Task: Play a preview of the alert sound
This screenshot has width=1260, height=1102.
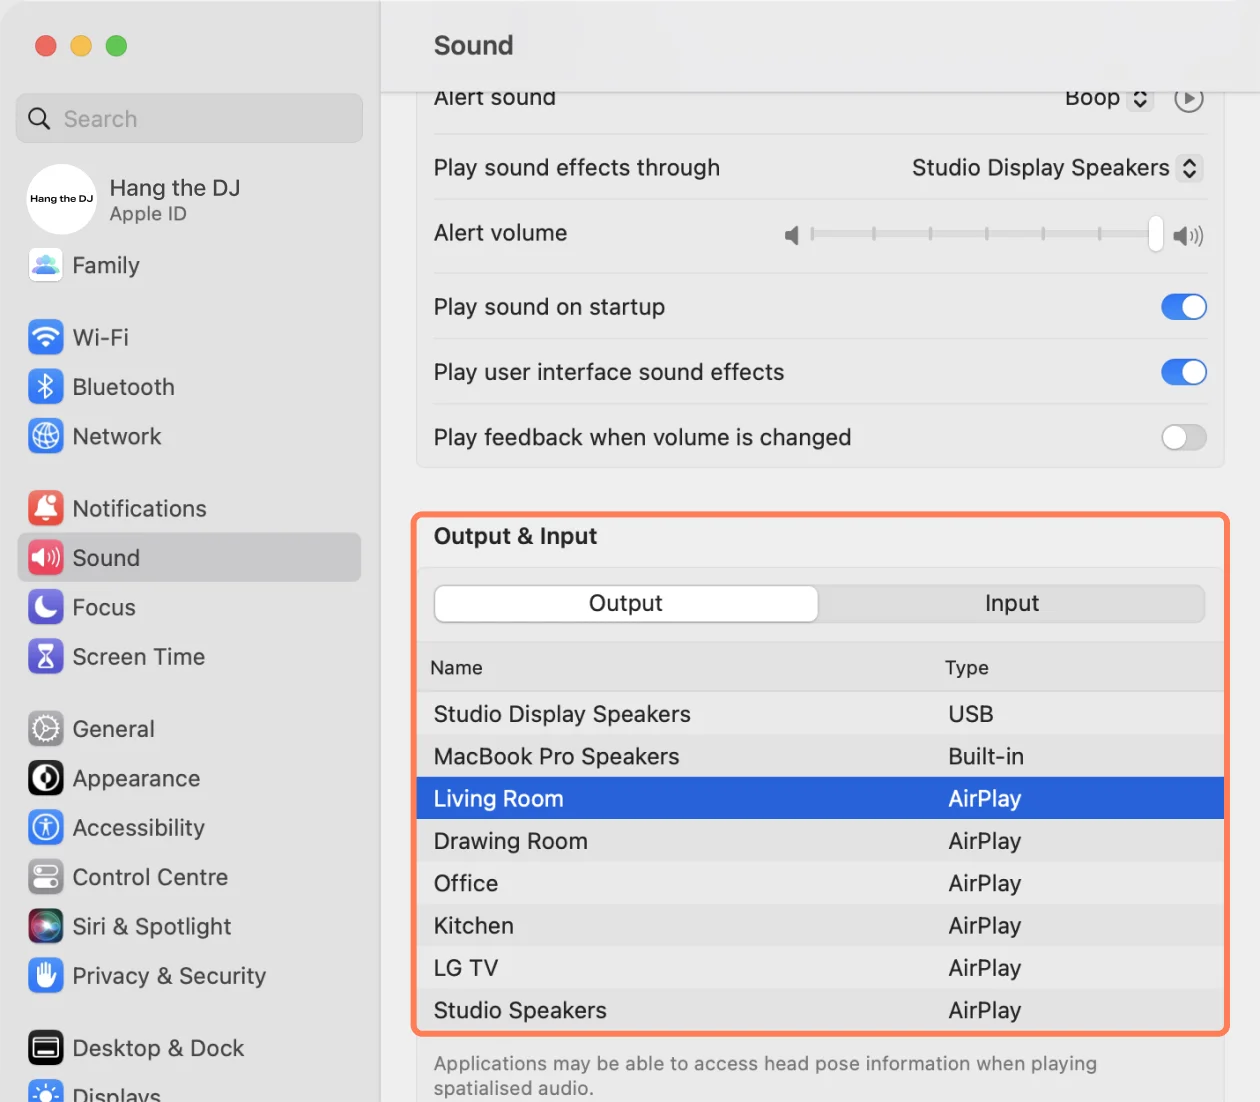Action: (1188, 98)
